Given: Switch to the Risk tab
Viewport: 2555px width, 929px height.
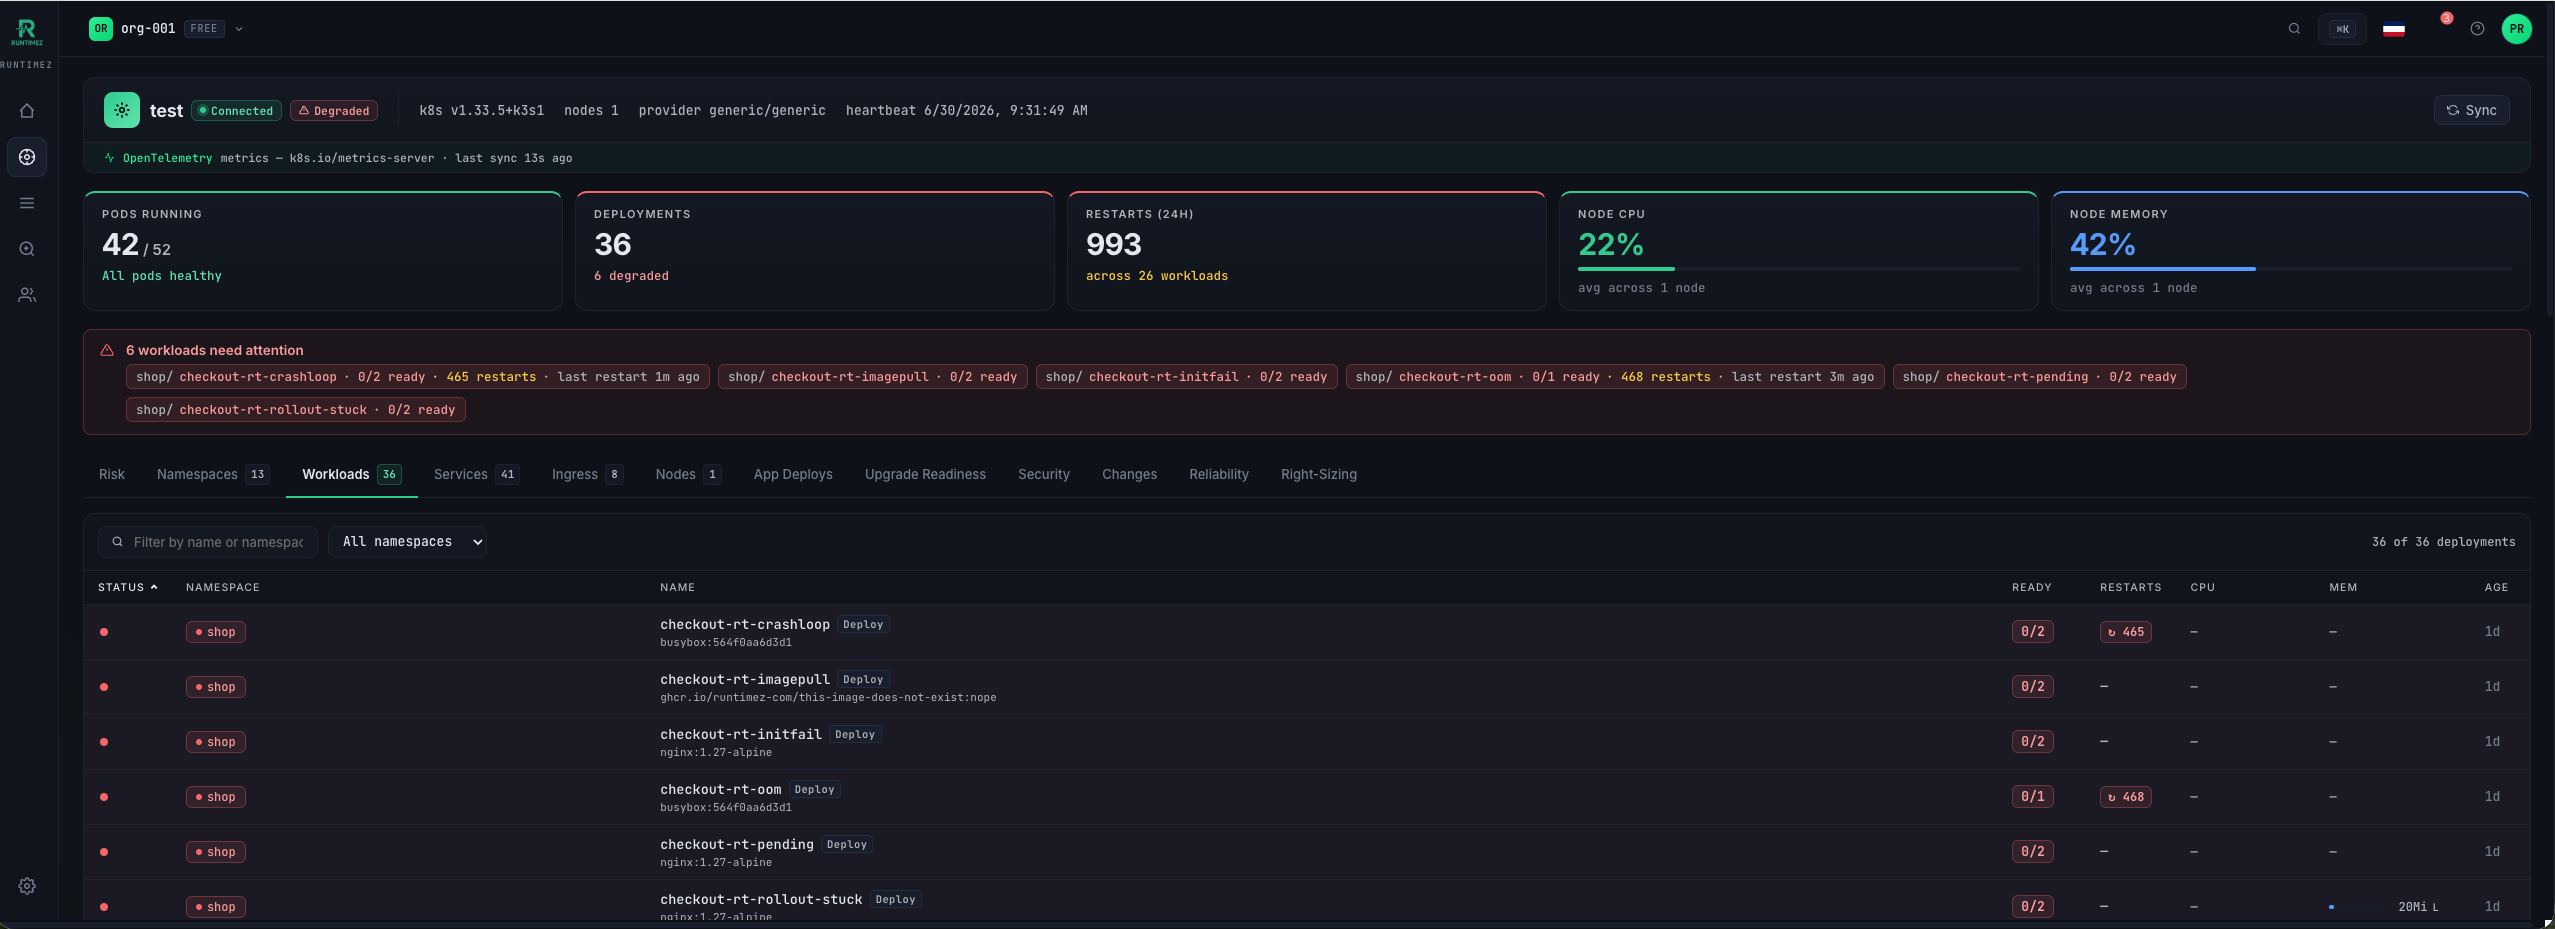Looking at the screenshot, I should point(112,474).
